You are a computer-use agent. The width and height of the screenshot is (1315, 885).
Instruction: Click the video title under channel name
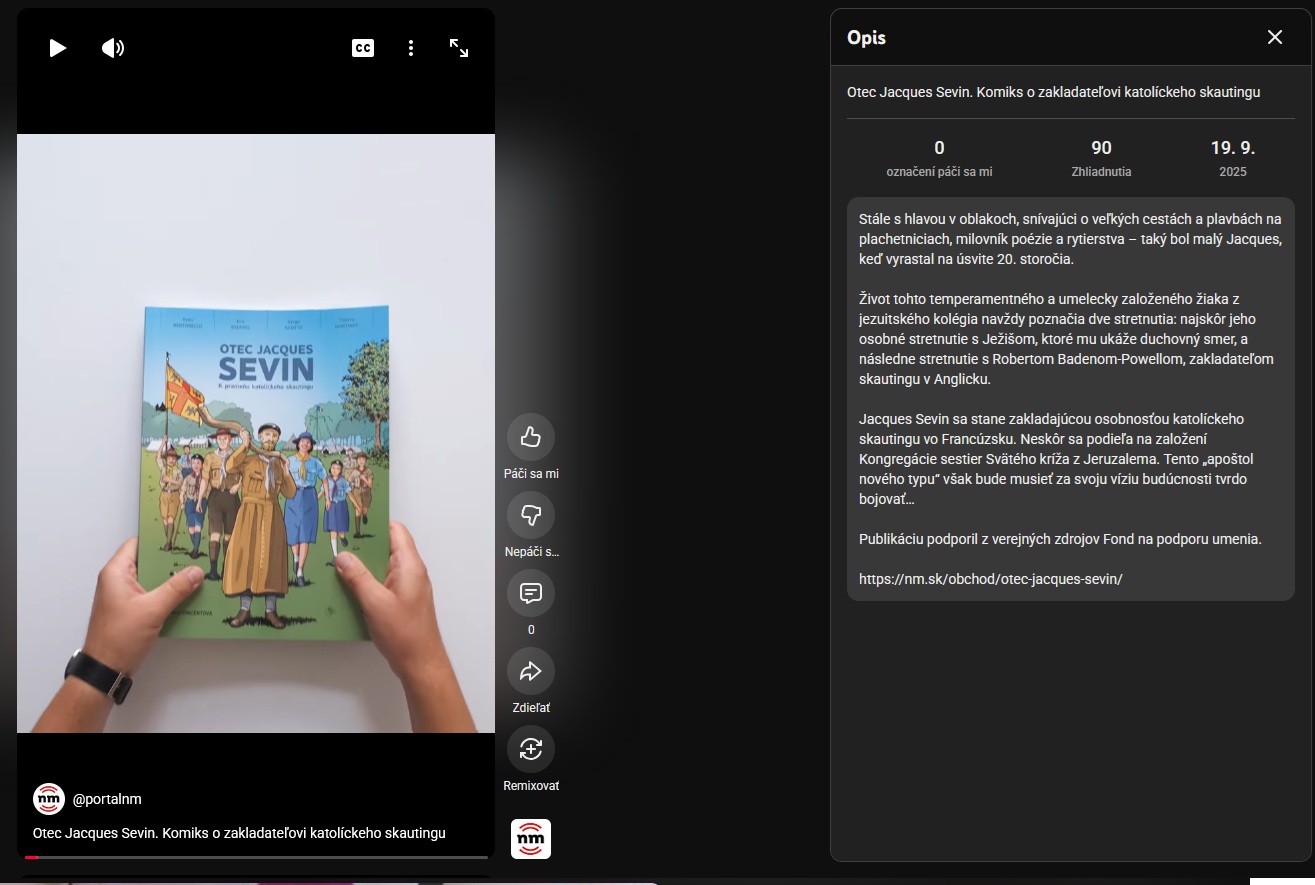click(x=239, y=833)
